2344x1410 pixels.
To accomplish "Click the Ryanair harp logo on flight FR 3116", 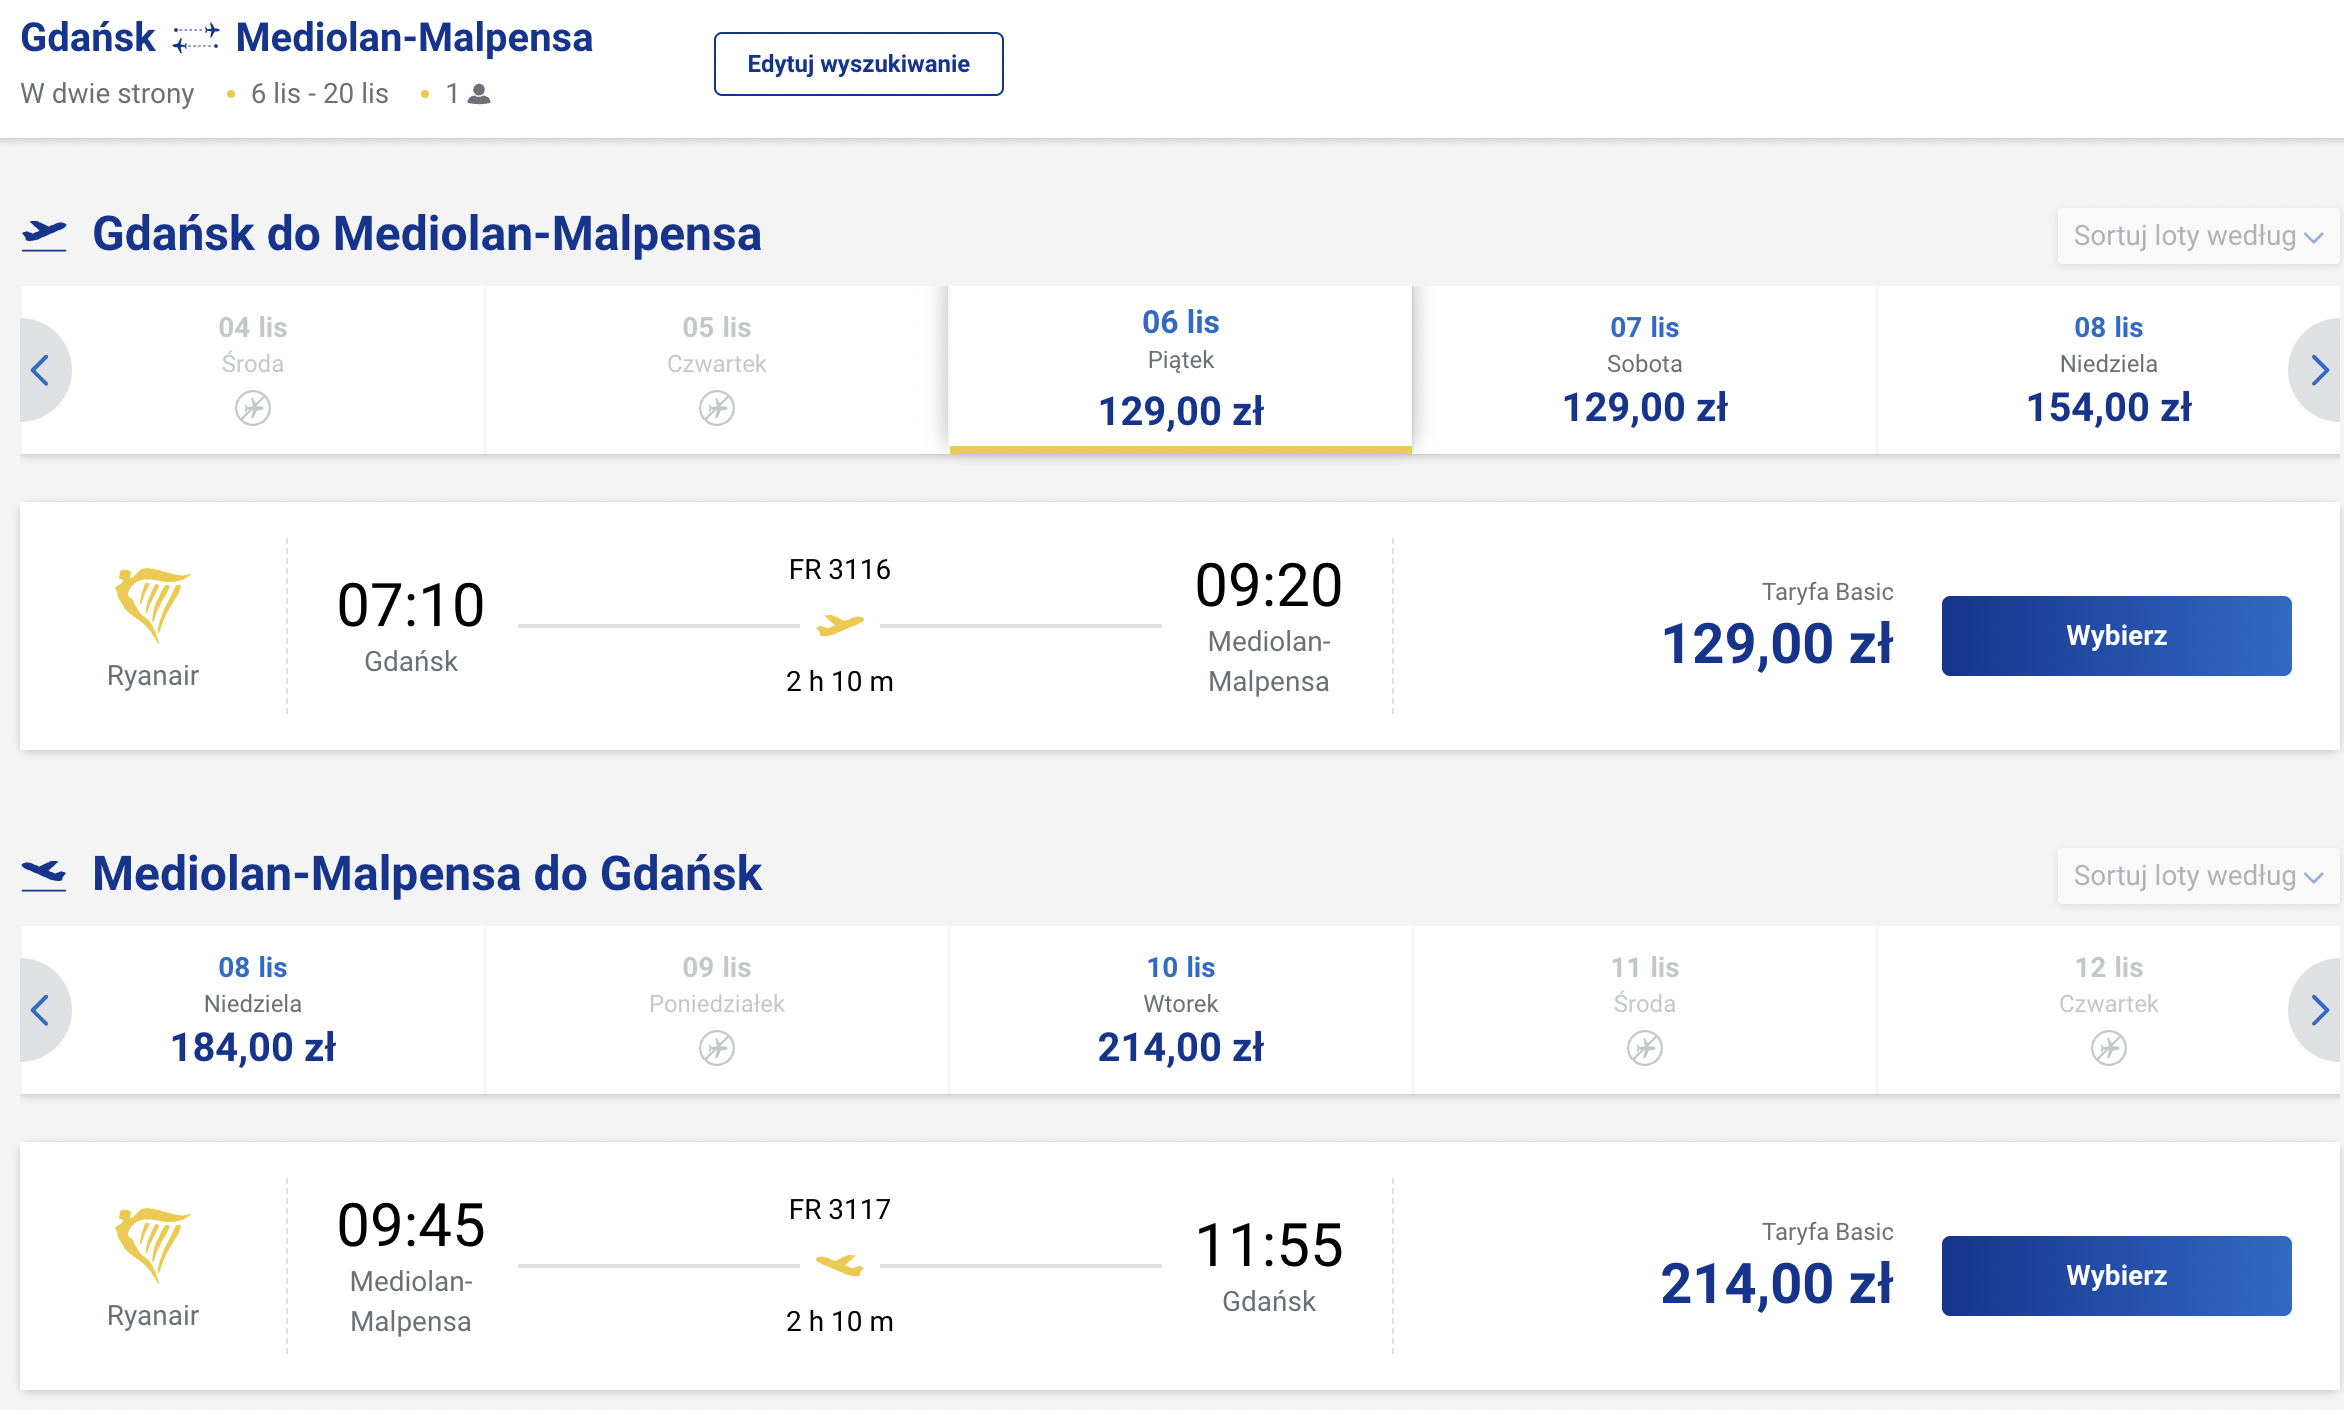I will click(152, 605).
